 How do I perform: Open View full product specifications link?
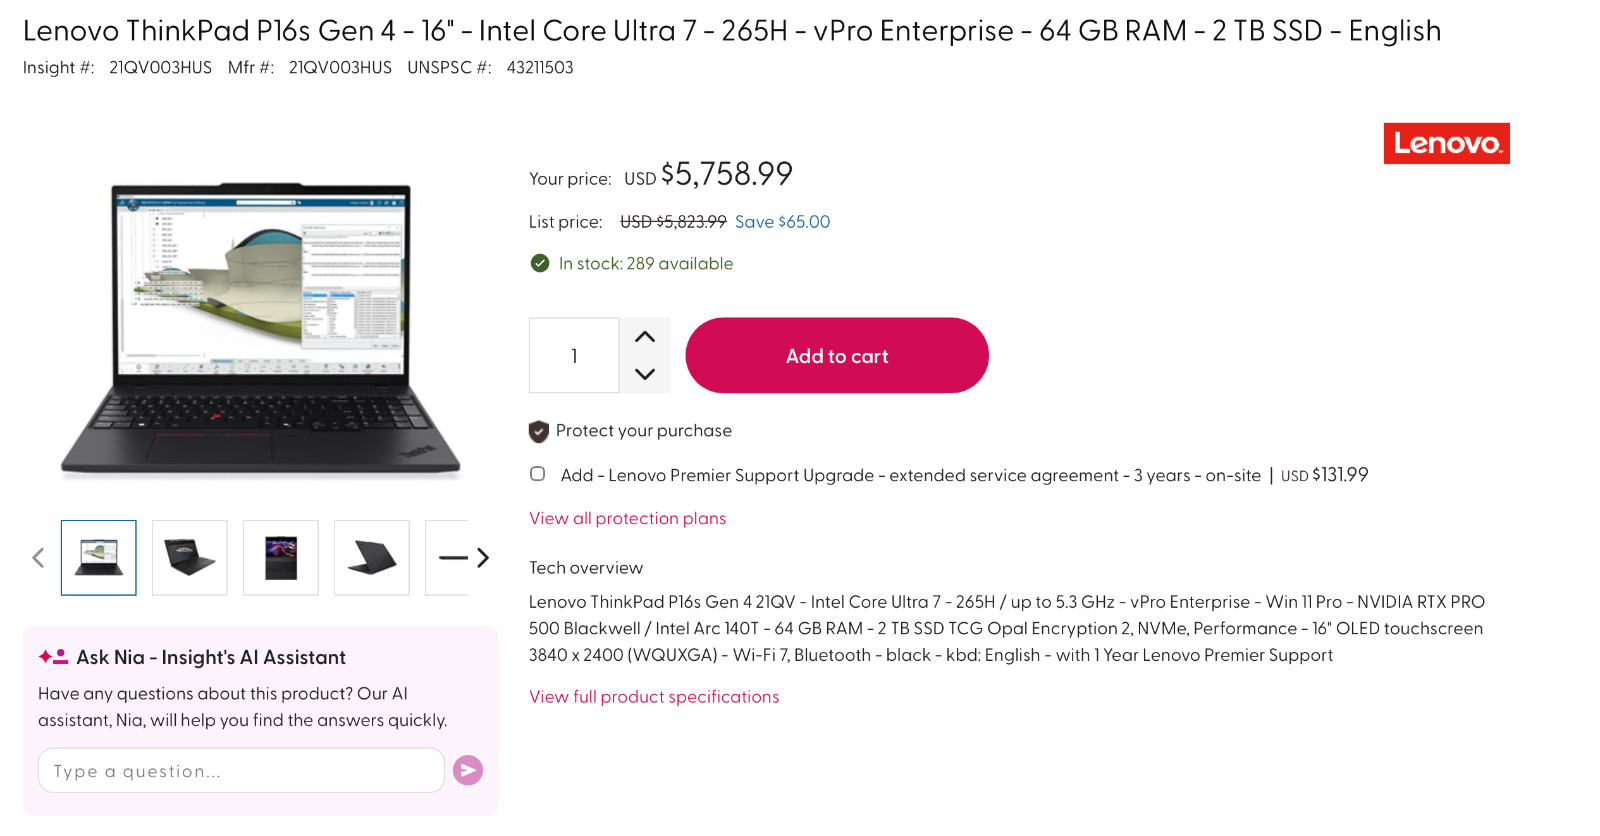[654, 696]
